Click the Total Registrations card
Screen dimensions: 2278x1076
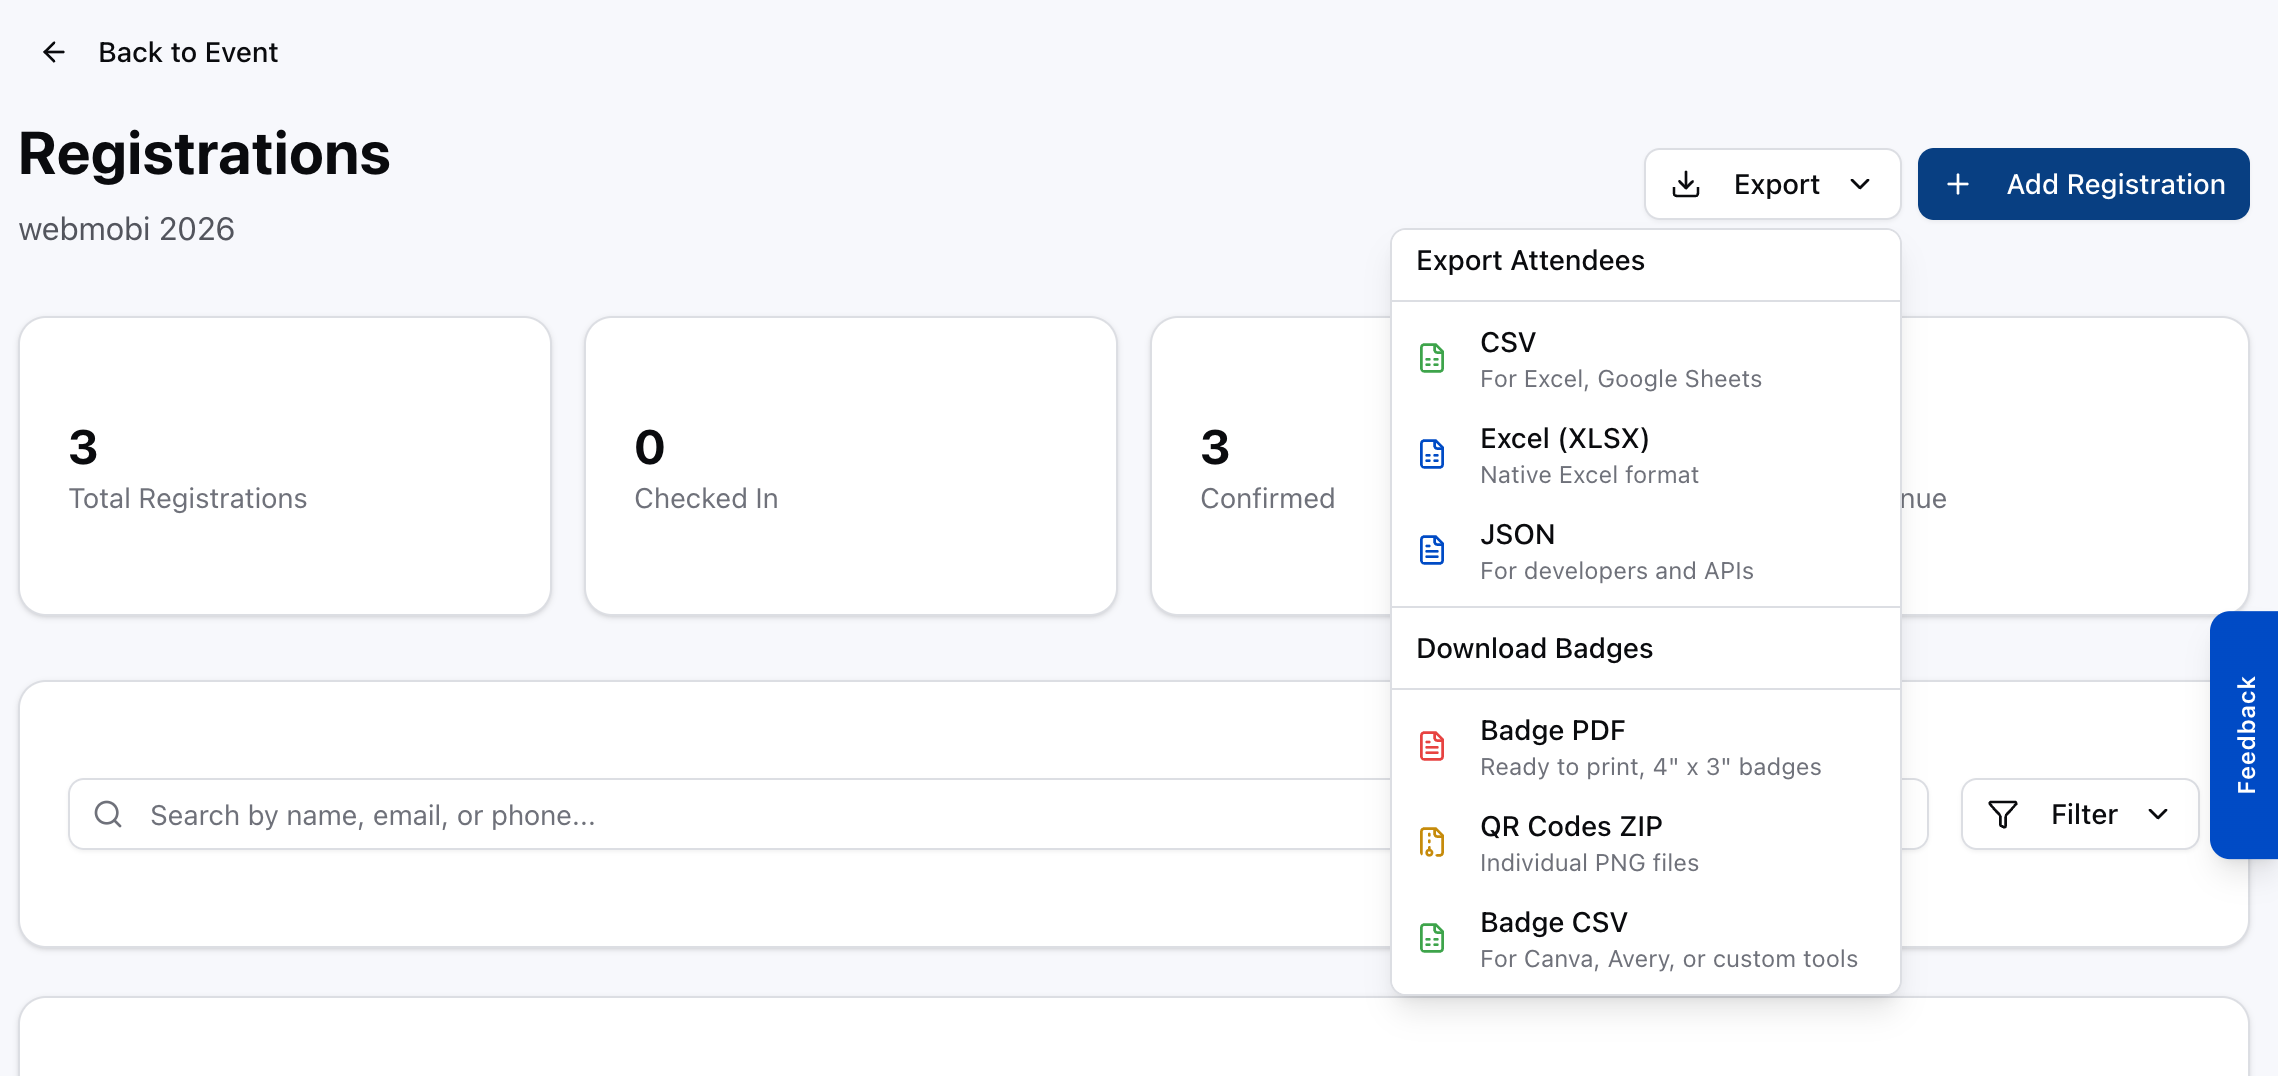pyautogui.click(x=285, y=466)
